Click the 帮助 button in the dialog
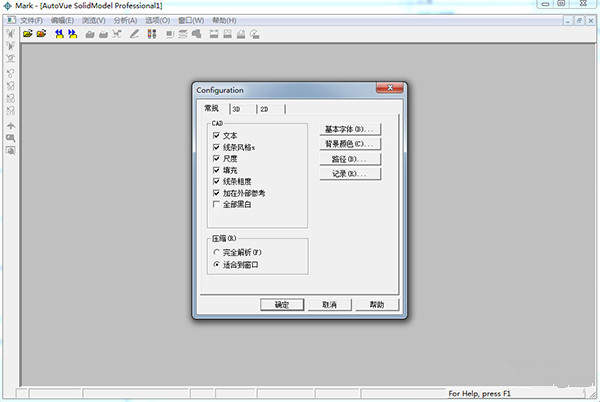 (377, 305)
